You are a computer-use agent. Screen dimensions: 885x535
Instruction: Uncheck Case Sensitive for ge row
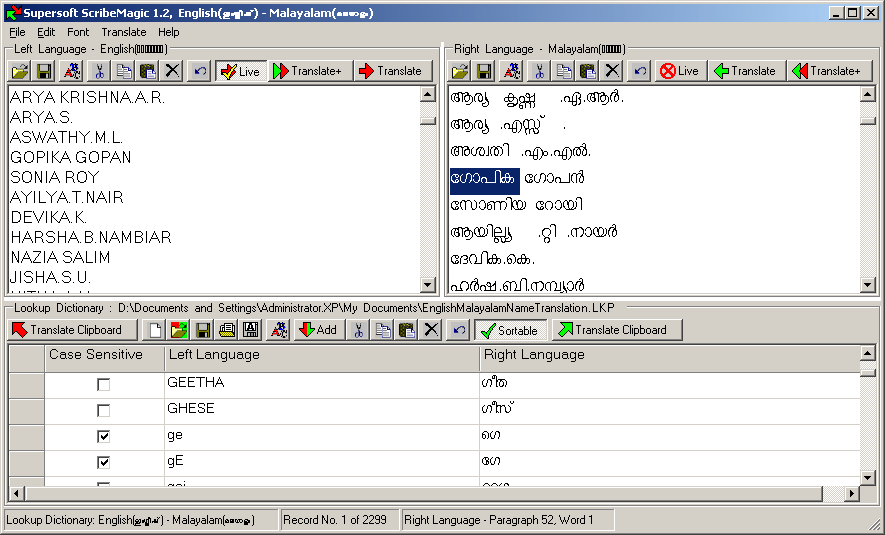tap(103, 437)
